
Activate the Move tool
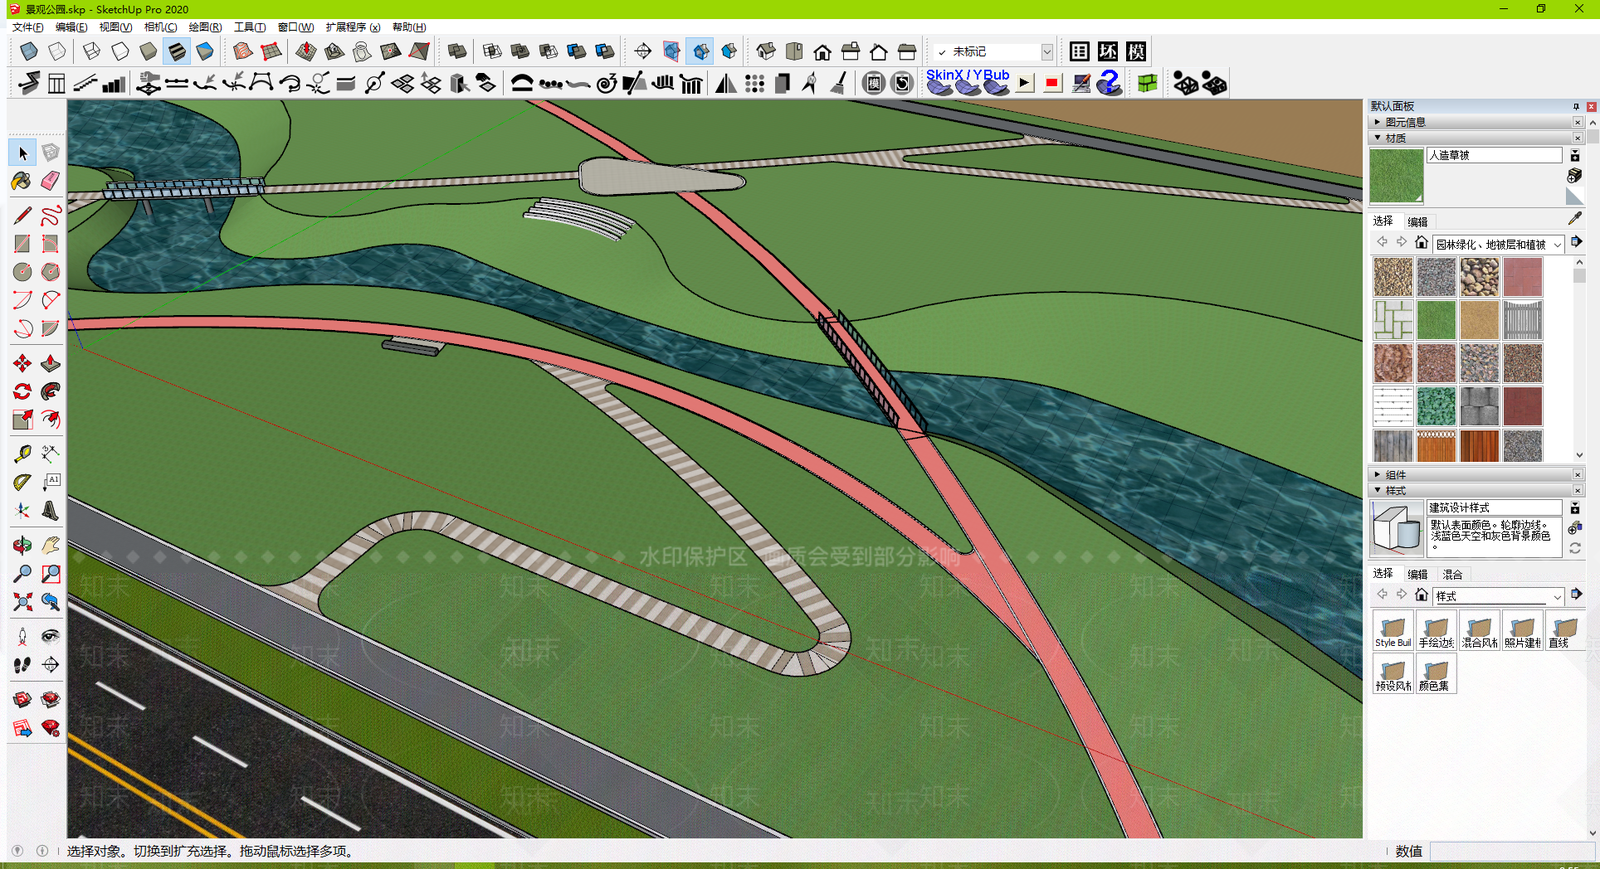click(22, 363)
